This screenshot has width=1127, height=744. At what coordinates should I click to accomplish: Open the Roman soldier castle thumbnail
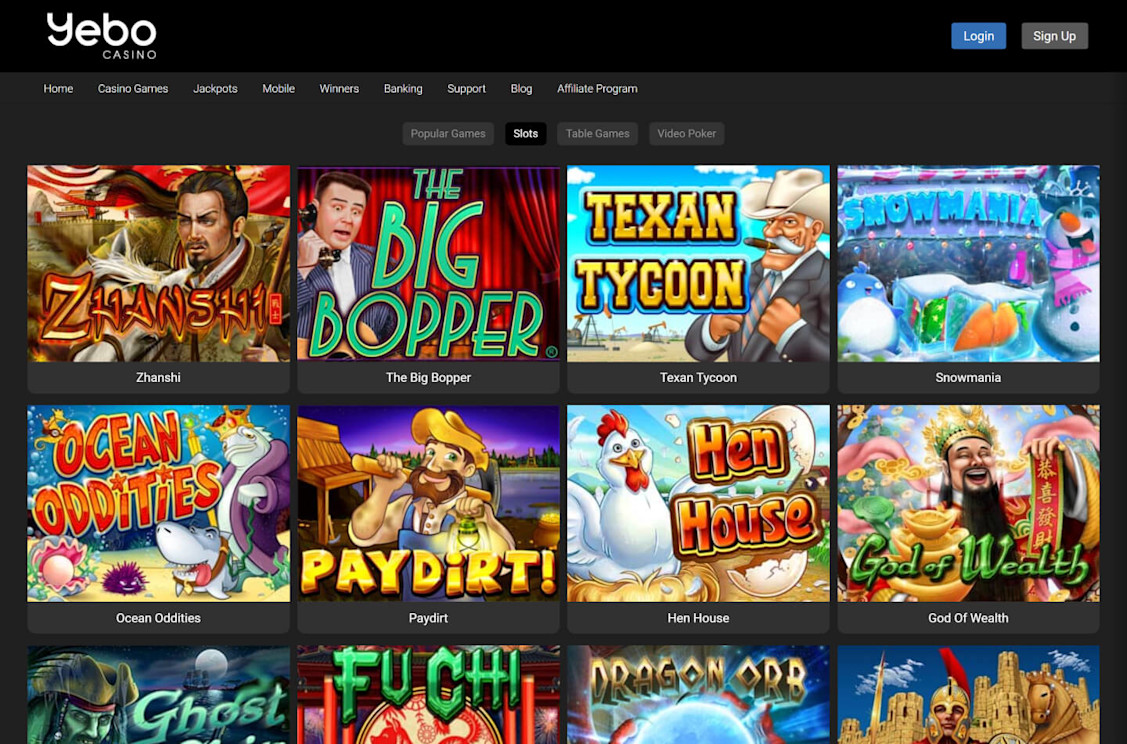[x=968, y=694]
